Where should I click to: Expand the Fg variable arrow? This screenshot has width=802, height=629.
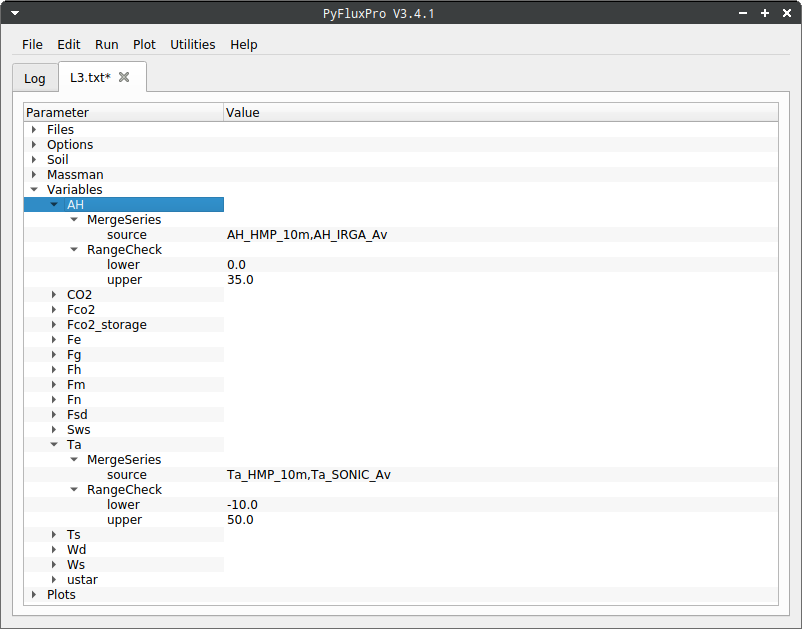54,354
